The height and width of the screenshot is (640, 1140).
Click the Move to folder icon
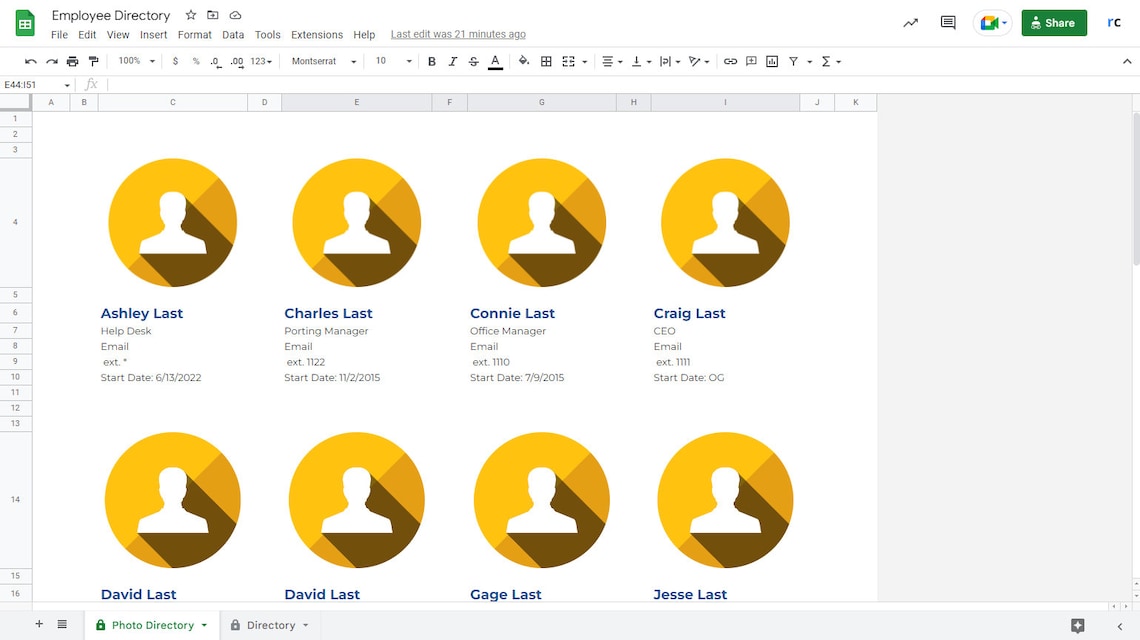[212, 15]
